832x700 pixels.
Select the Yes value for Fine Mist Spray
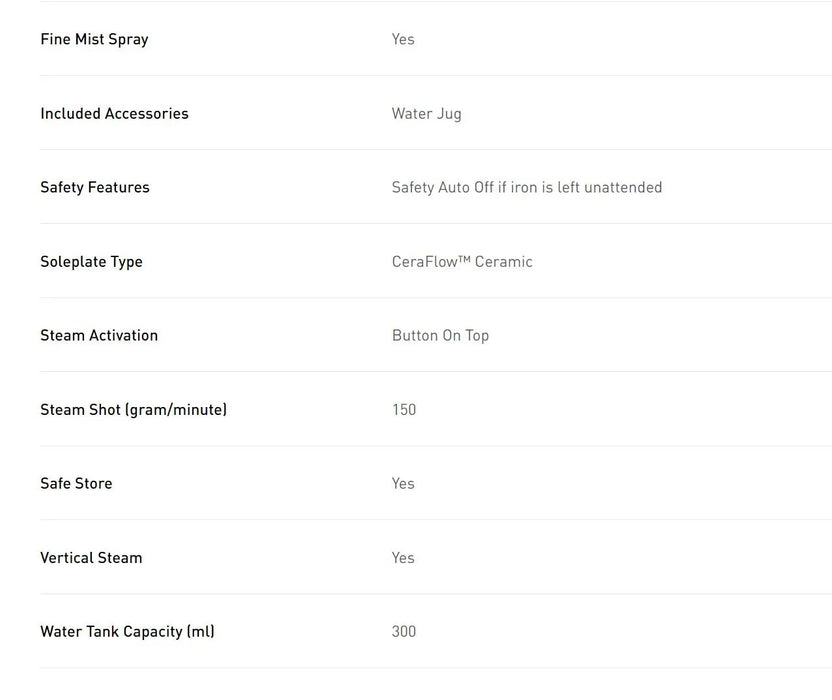403,39
